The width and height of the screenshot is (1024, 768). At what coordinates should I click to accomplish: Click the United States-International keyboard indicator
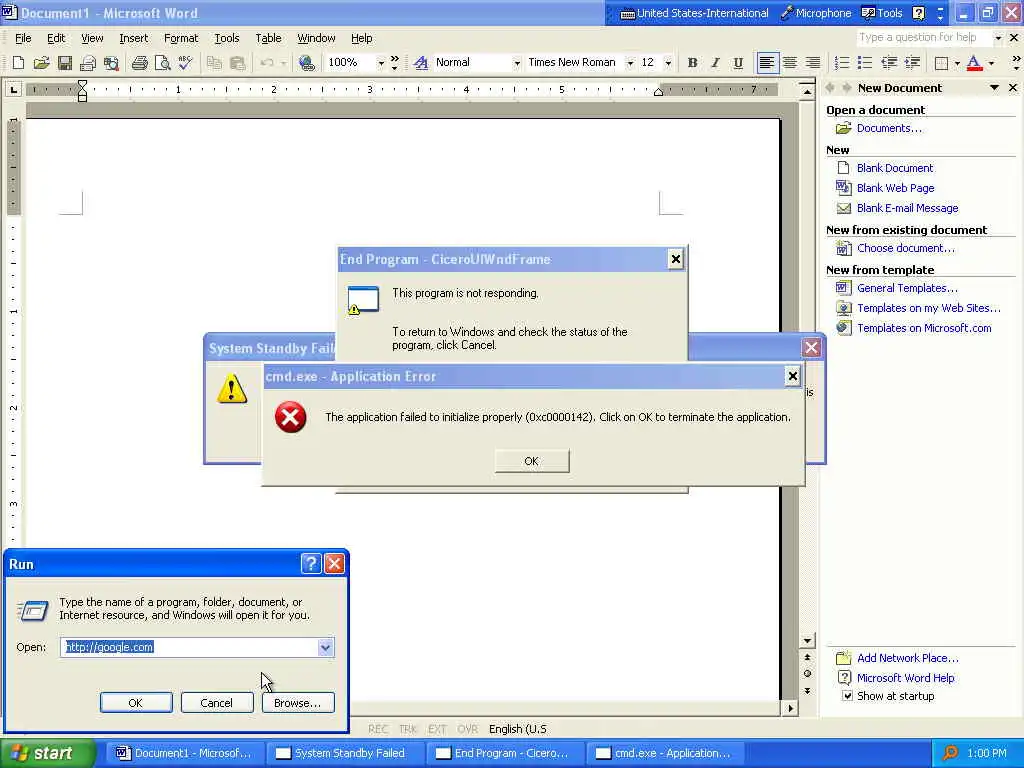[694, 13]
